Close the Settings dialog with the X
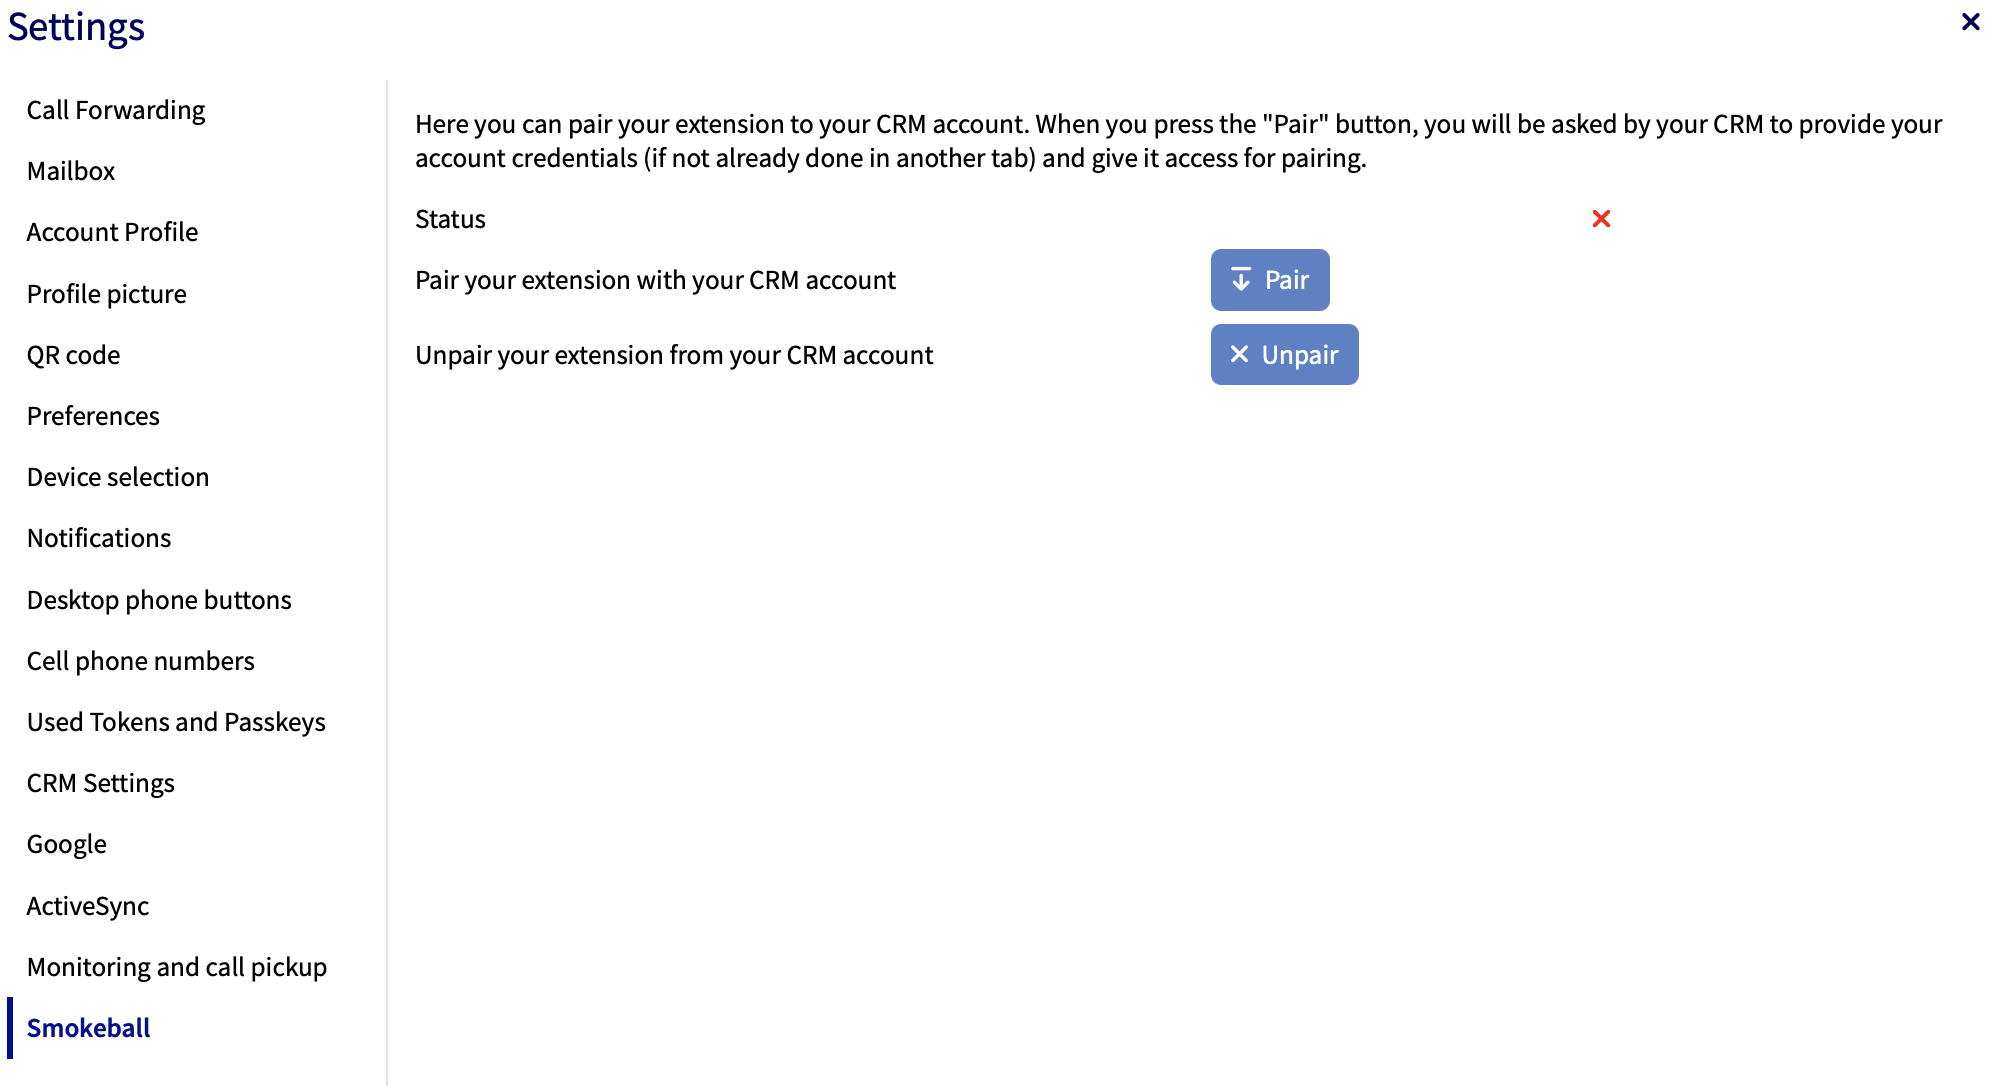2016x1090 pixels. (x=1970, y=22)
